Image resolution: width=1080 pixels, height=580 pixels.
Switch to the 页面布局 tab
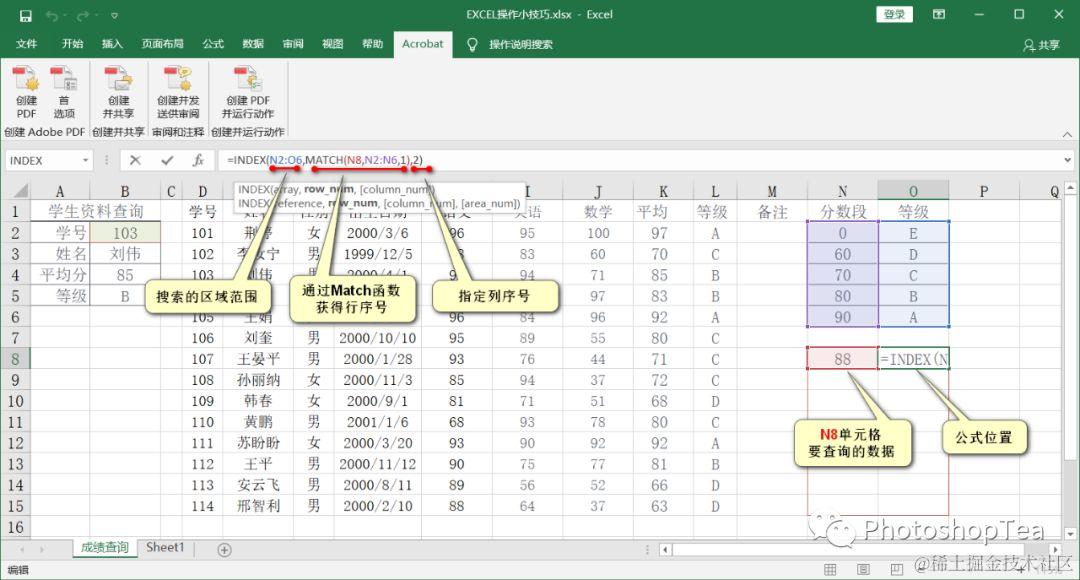(163, 44)
